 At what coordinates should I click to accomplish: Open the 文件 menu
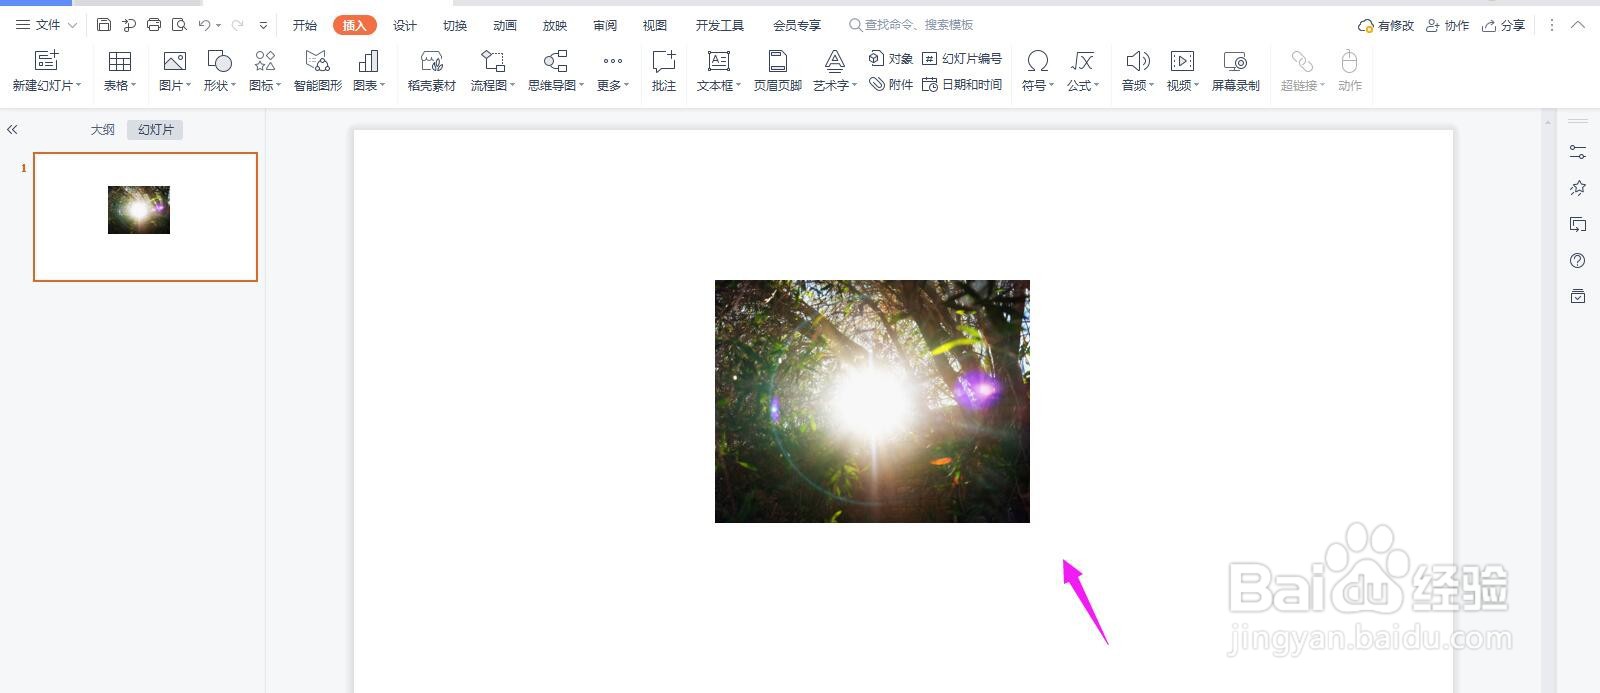[x=46, y=25]
